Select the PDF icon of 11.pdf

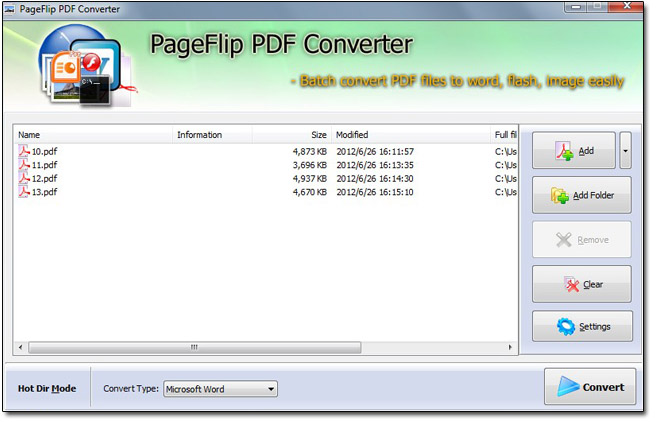(24, 164)
